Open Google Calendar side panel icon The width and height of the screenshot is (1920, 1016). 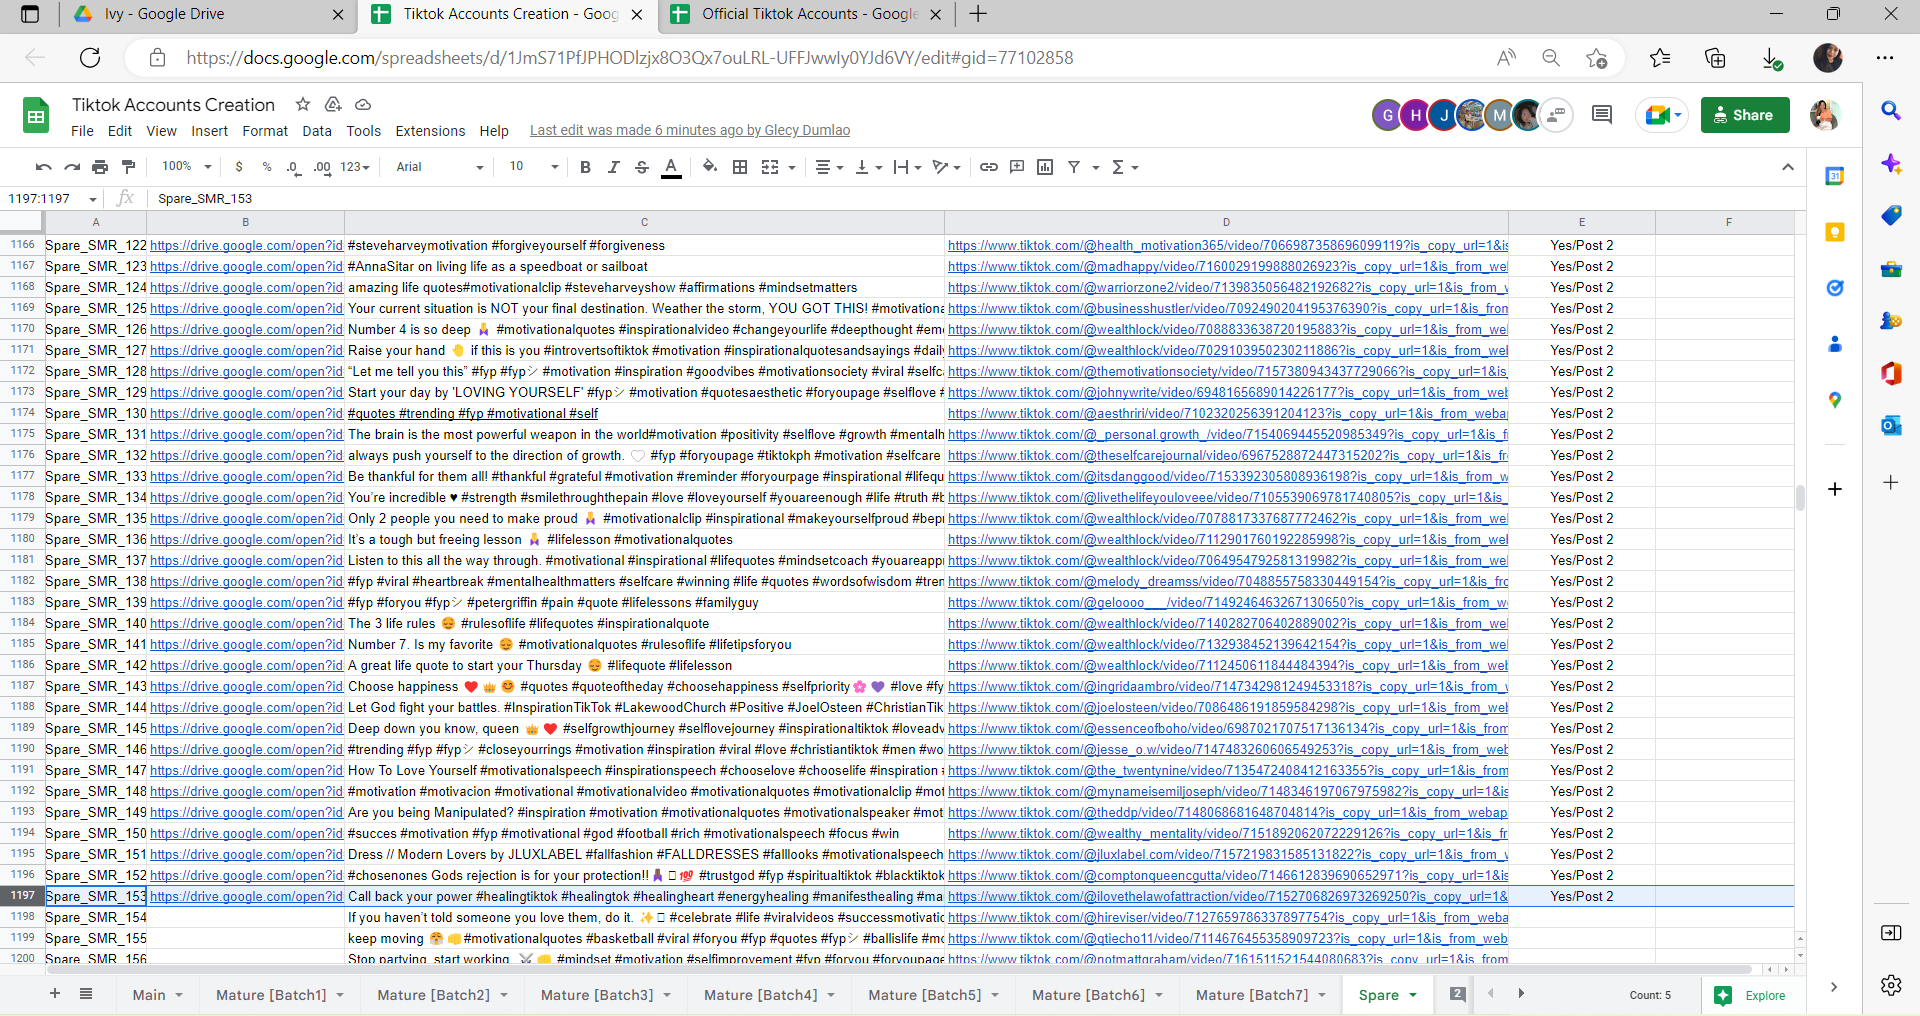pos(1834,176)
